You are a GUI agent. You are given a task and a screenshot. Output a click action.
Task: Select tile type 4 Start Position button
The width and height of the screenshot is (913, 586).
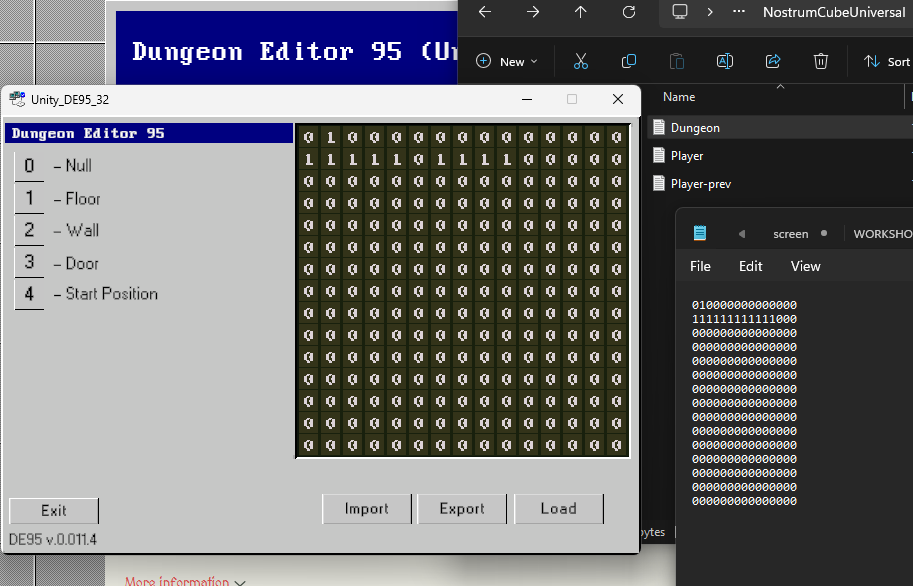[x=29, y=294]
